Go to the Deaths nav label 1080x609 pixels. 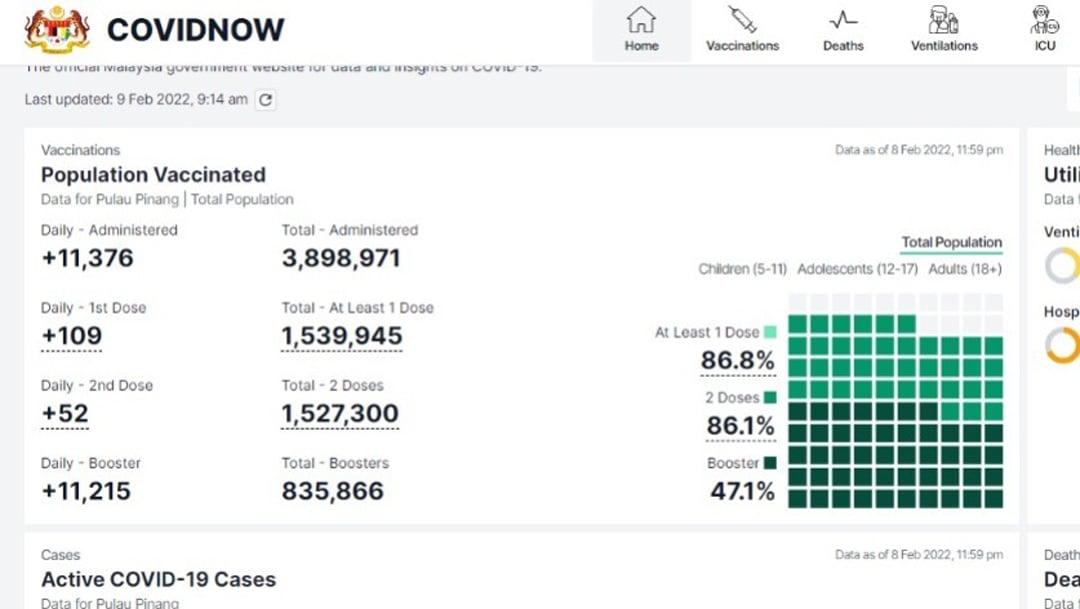[x=843, y=45]
